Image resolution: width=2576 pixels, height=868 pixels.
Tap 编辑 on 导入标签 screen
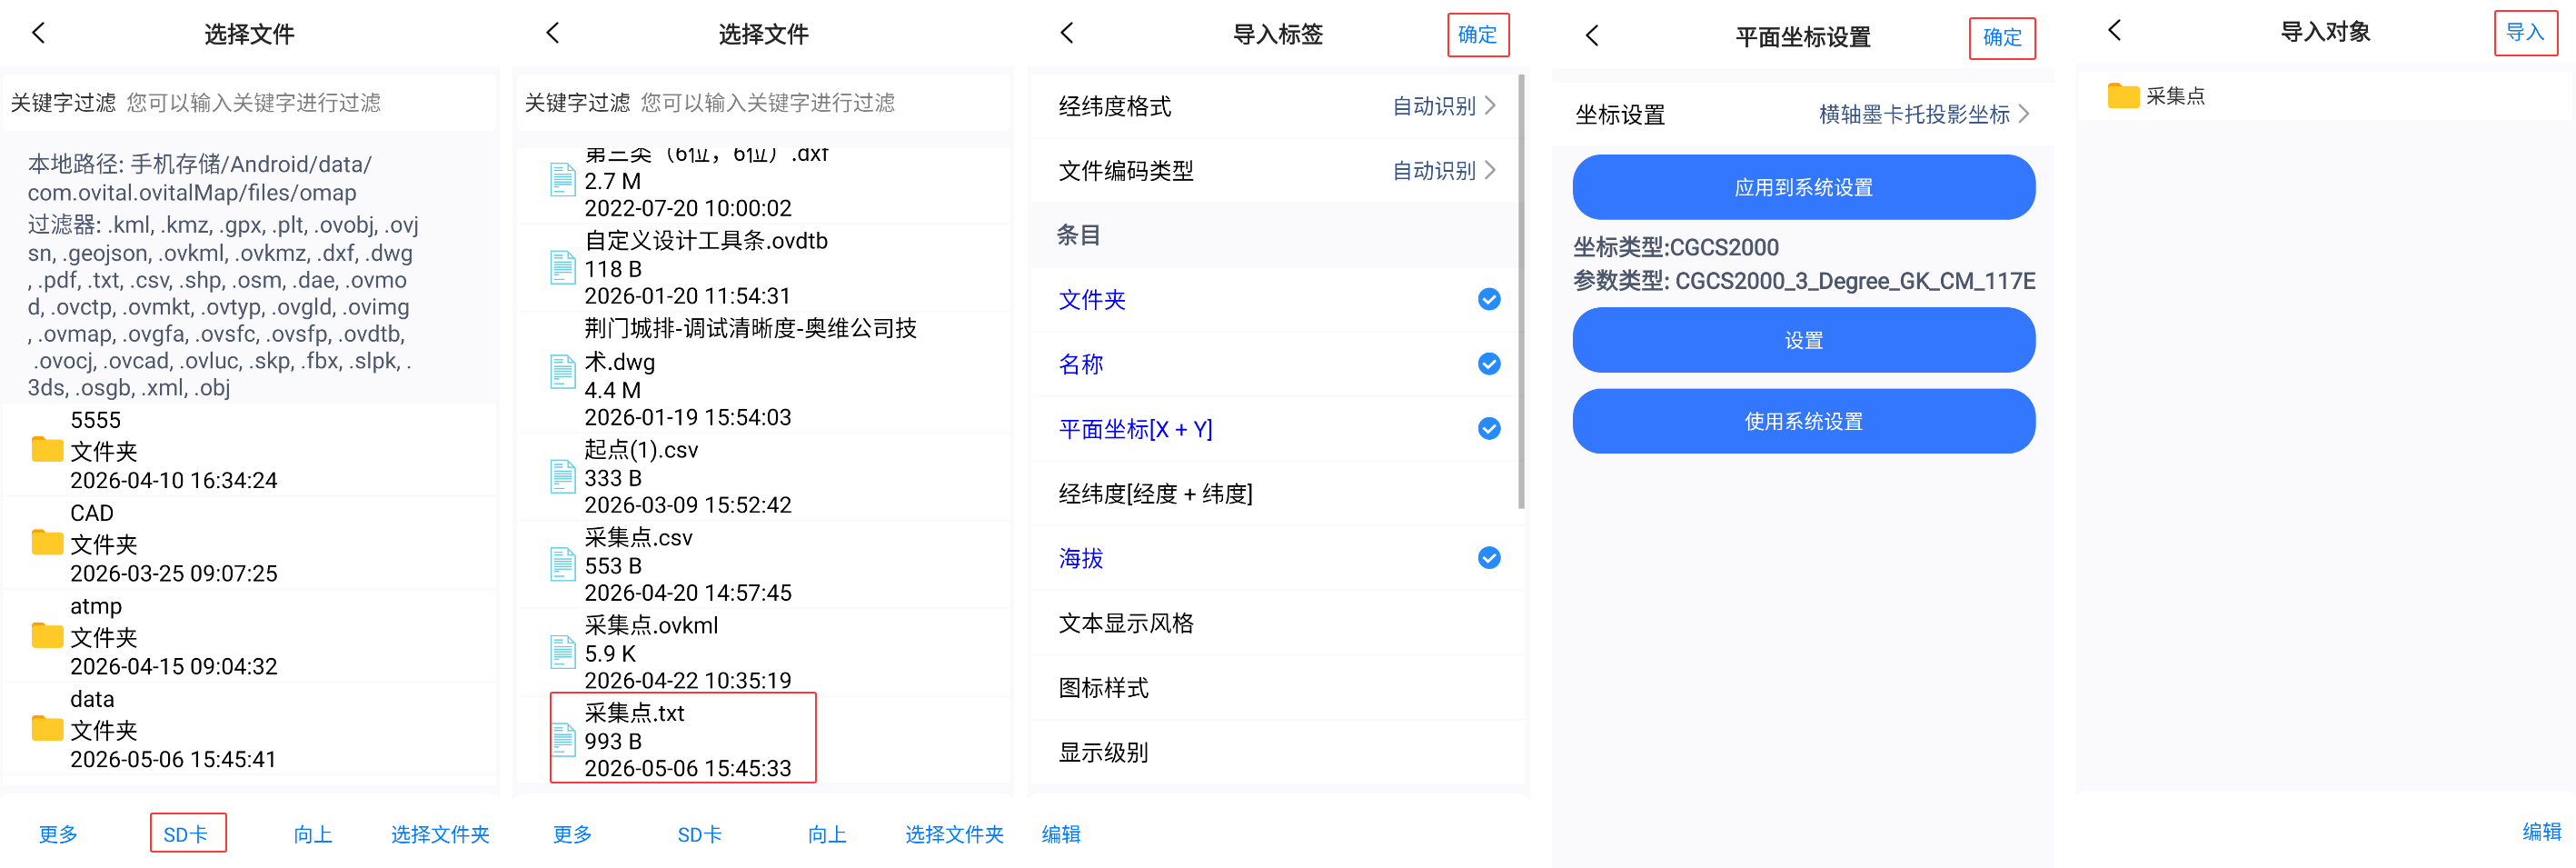click(x=1061, y=834)
